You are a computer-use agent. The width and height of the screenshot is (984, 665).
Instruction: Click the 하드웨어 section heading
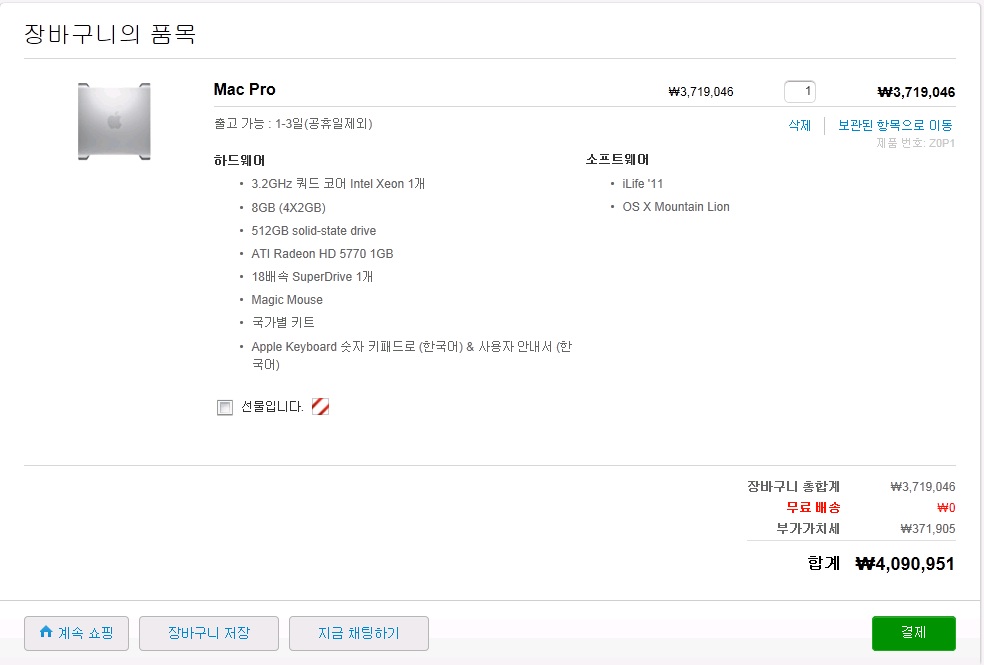point(239,160)
